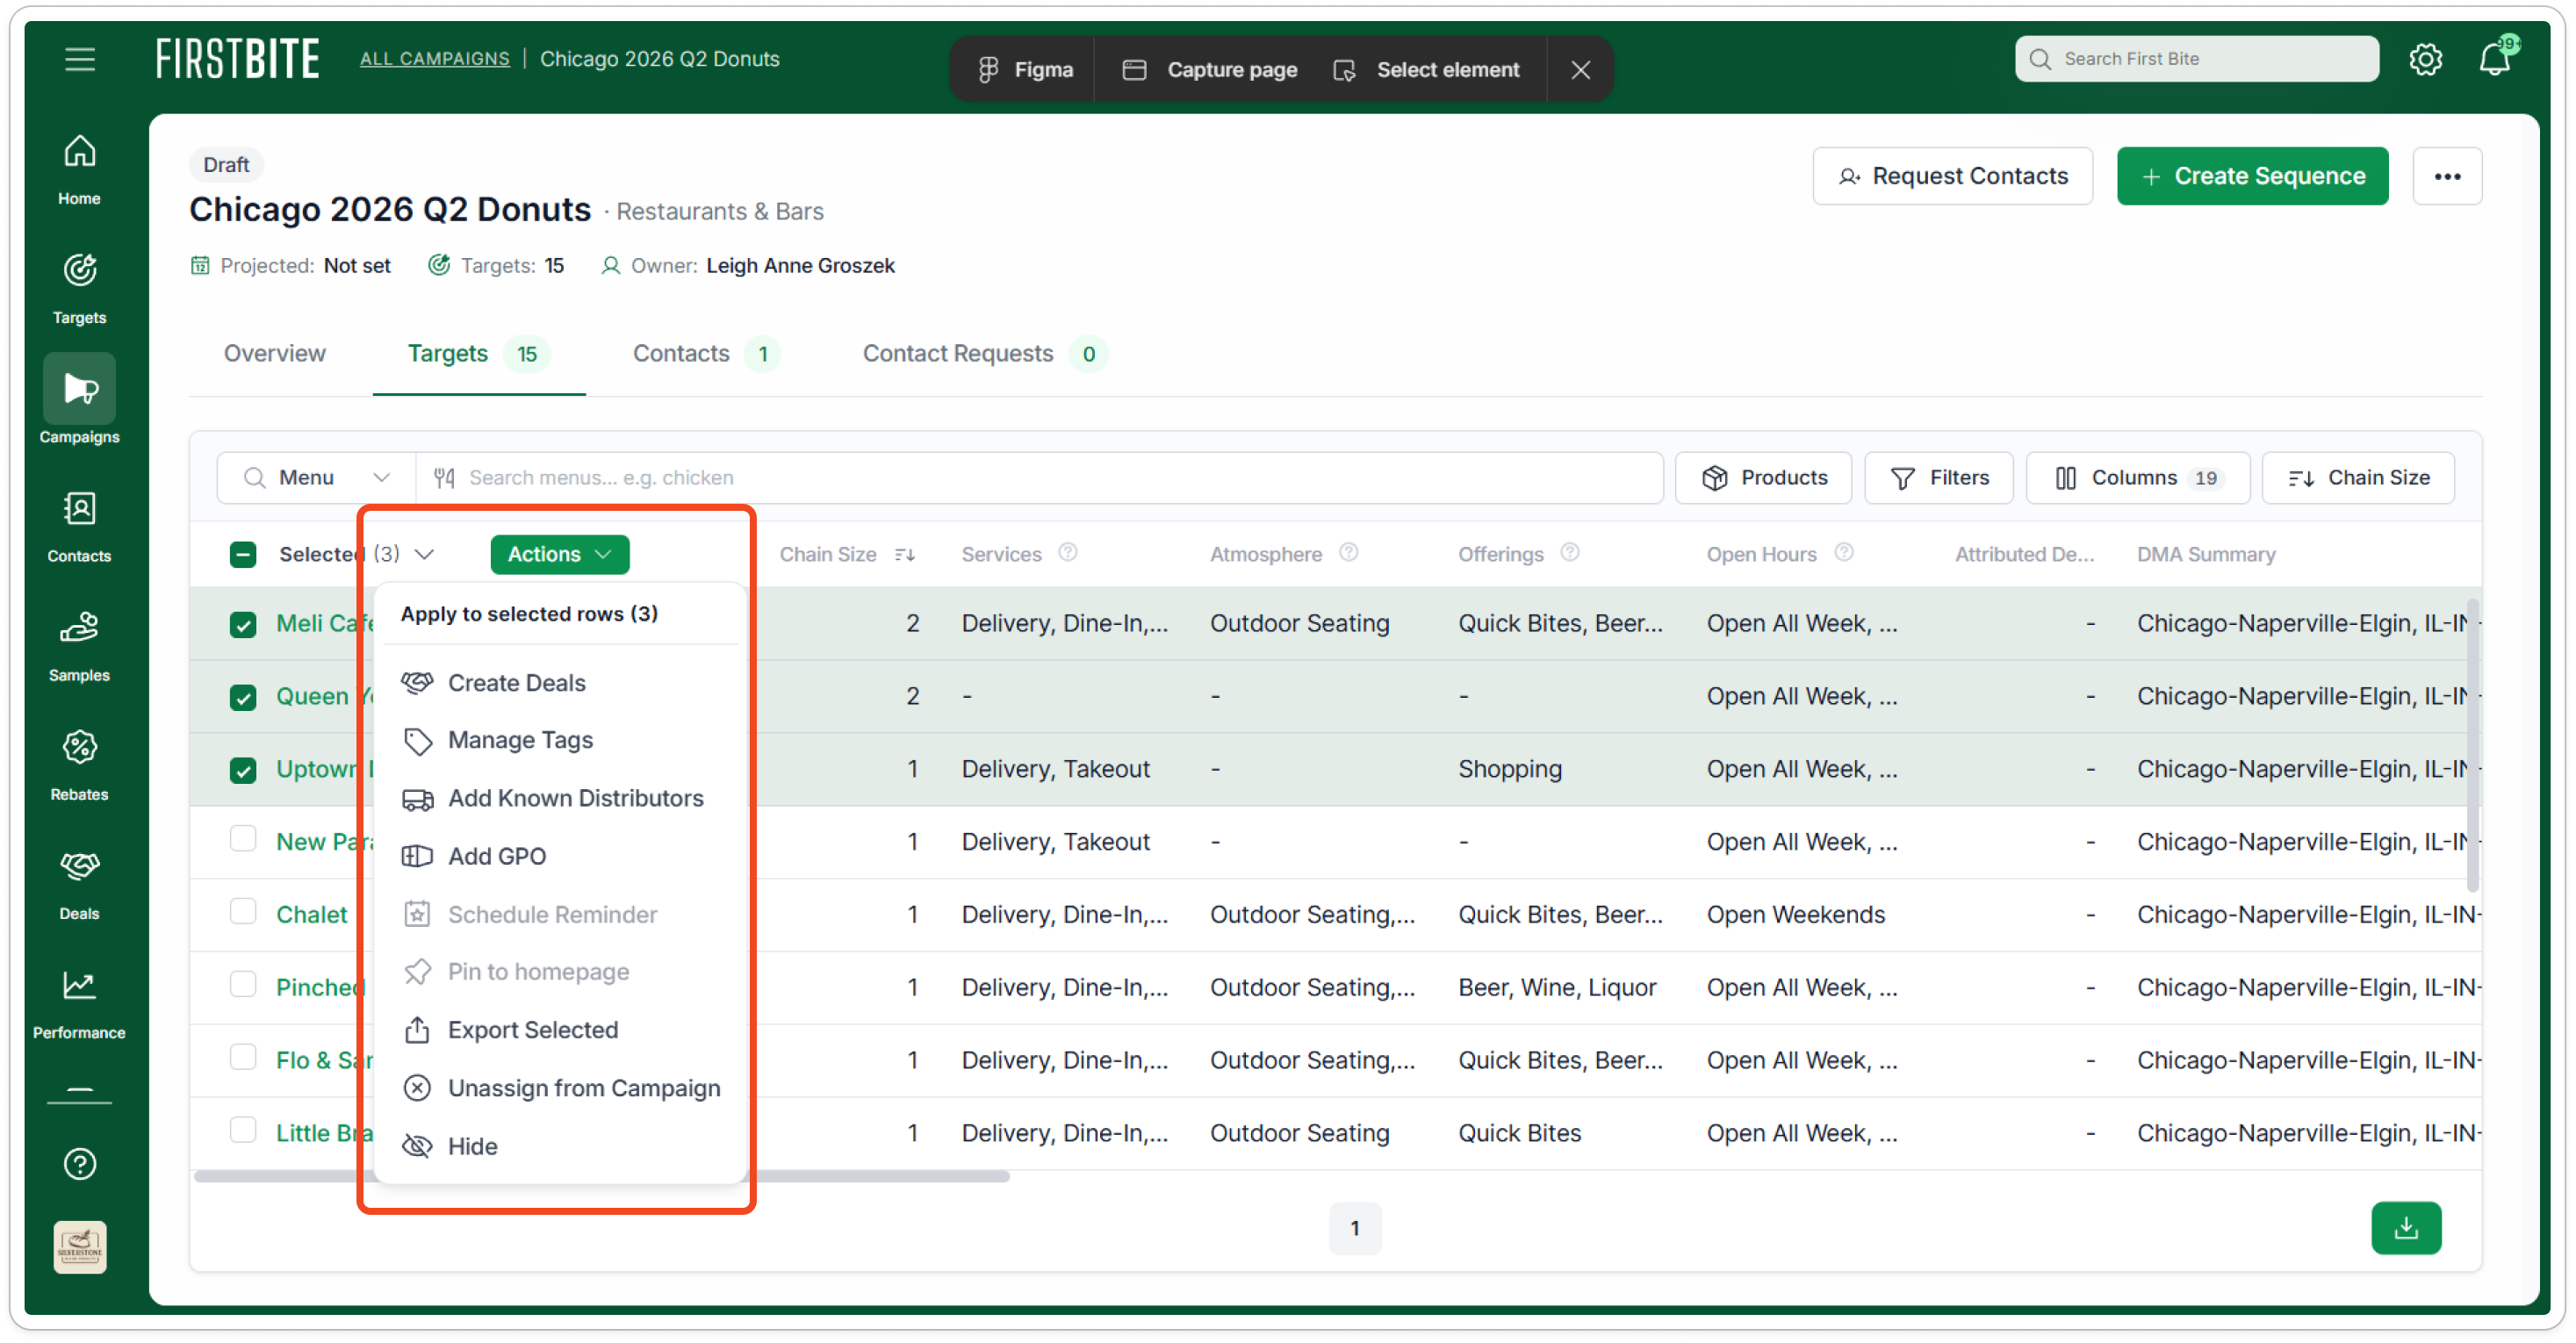Open the Chain Size sort dropdown

(2358, 478)
